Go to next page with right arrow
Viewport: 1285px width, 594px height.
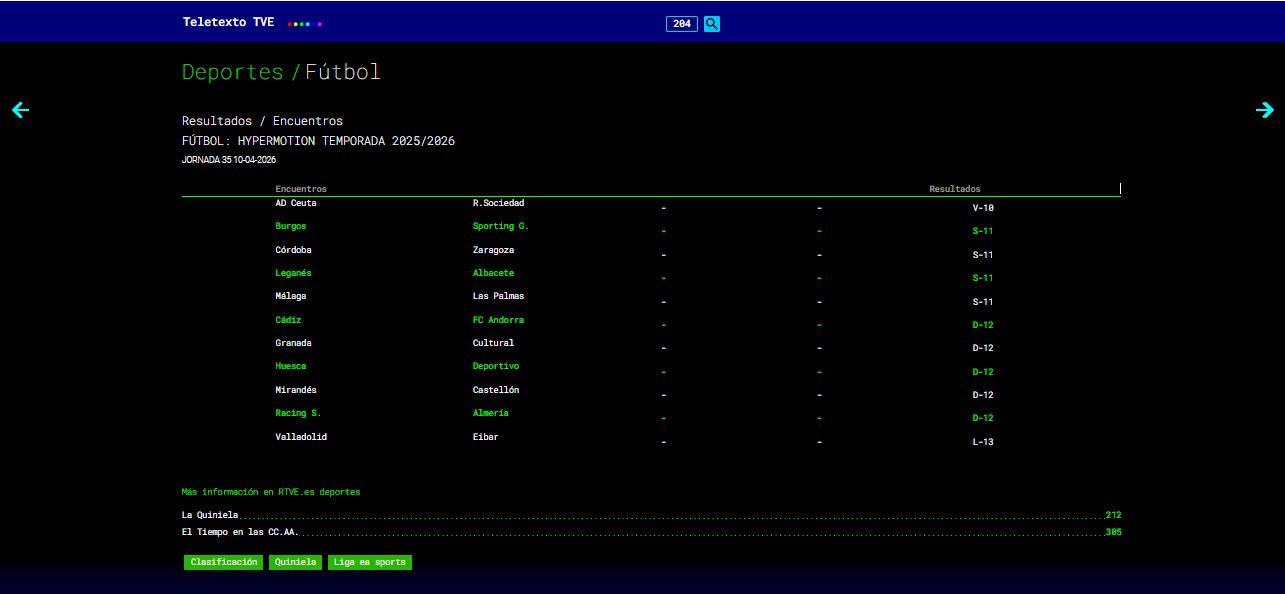click(x=1264, y=110)
